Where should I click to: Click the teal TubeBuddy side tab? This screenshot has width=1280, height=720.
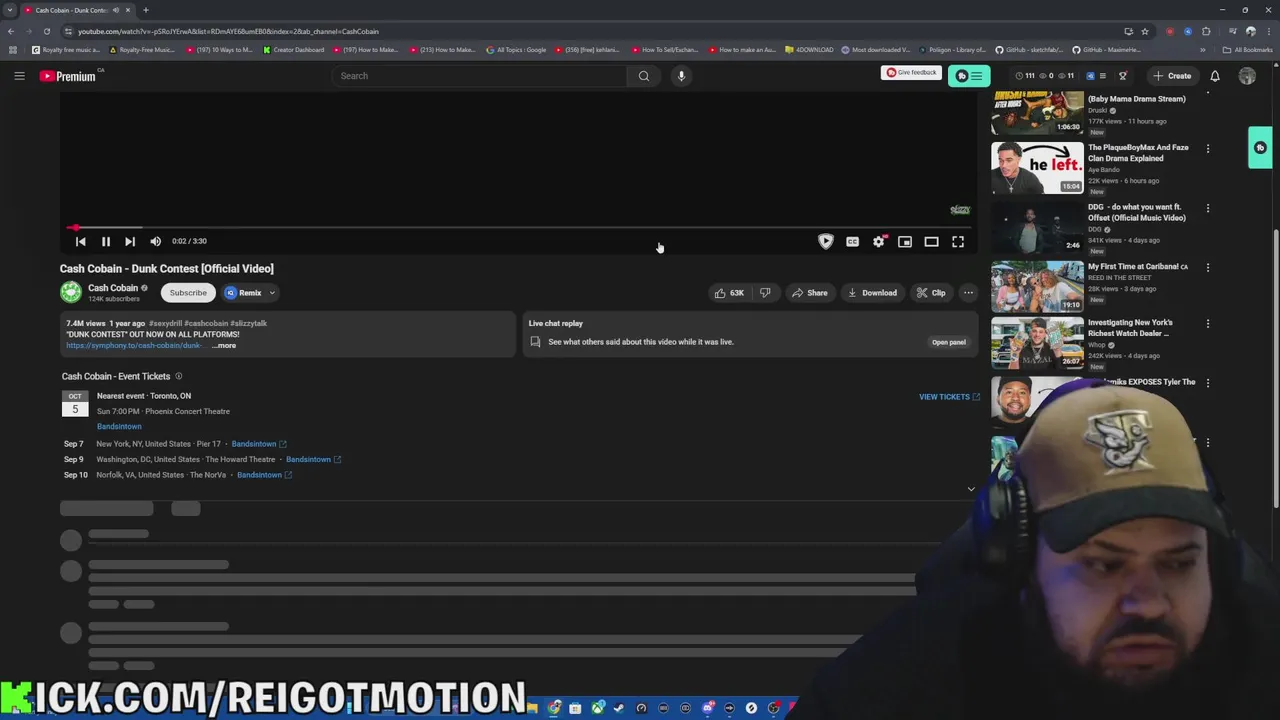pos(1260,148)
